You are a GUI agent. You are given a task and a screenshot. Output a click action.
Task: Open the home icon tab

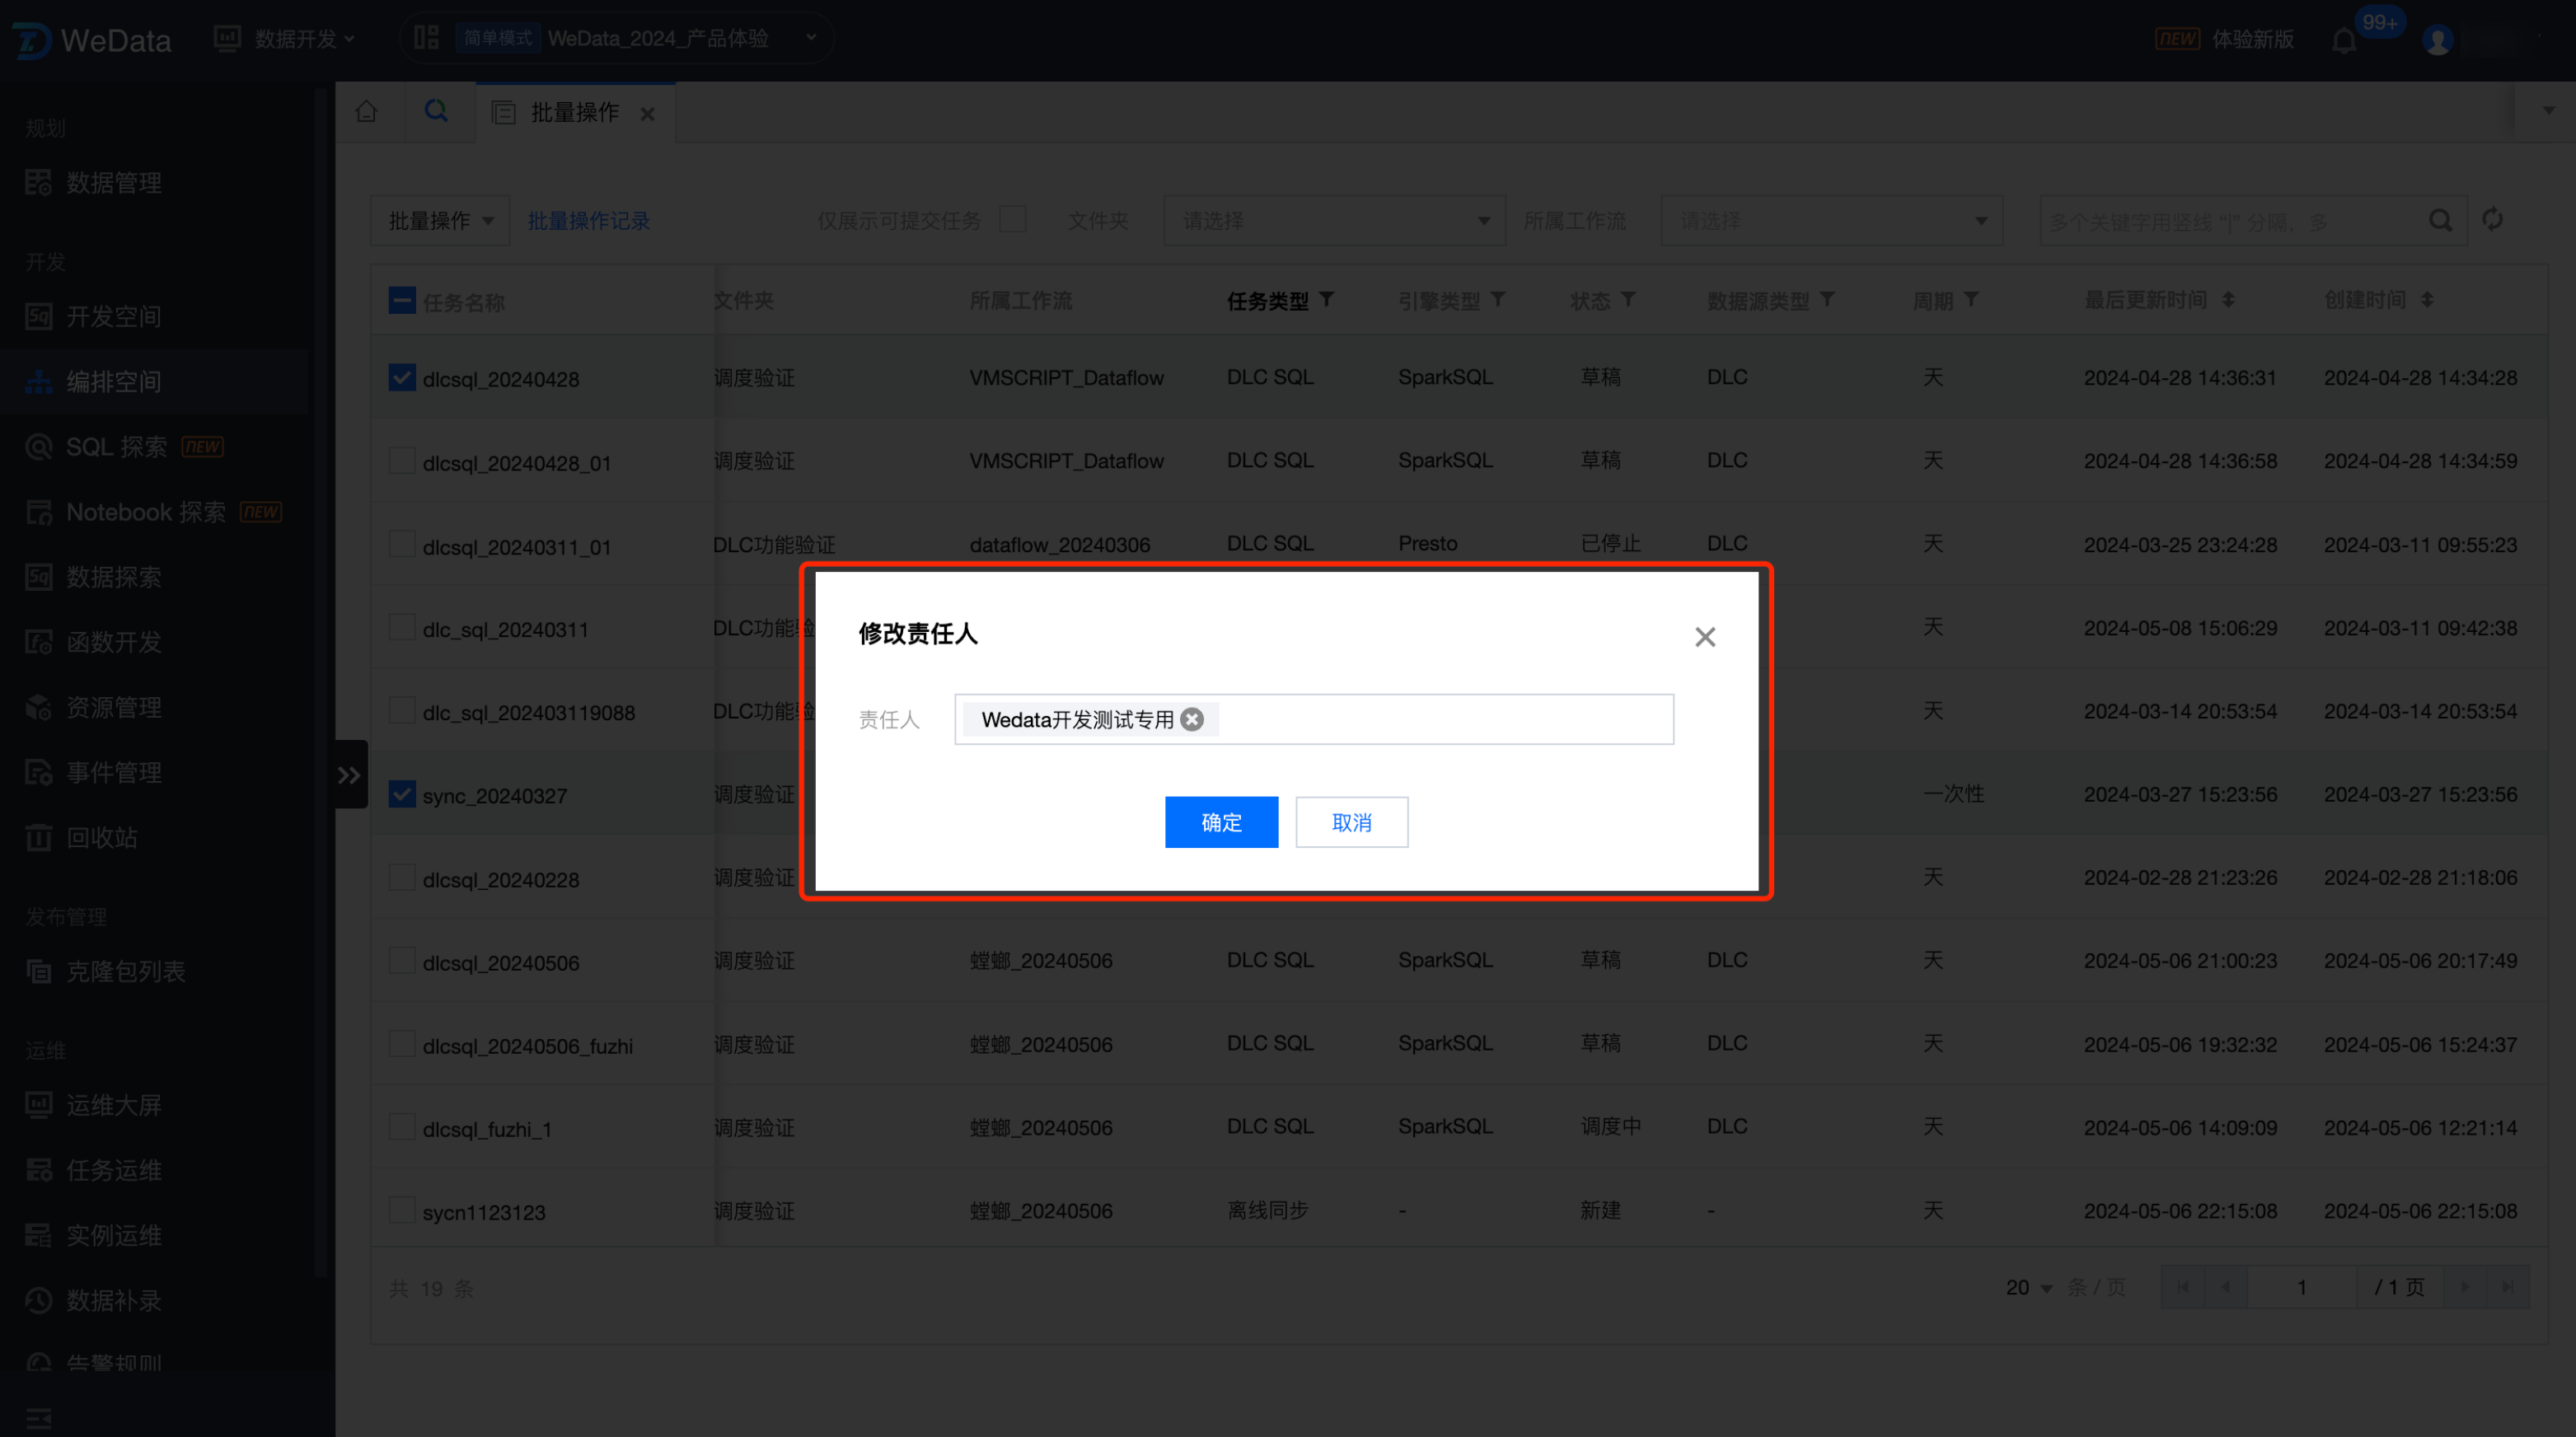pyautogui.click(x=367, y=112)
